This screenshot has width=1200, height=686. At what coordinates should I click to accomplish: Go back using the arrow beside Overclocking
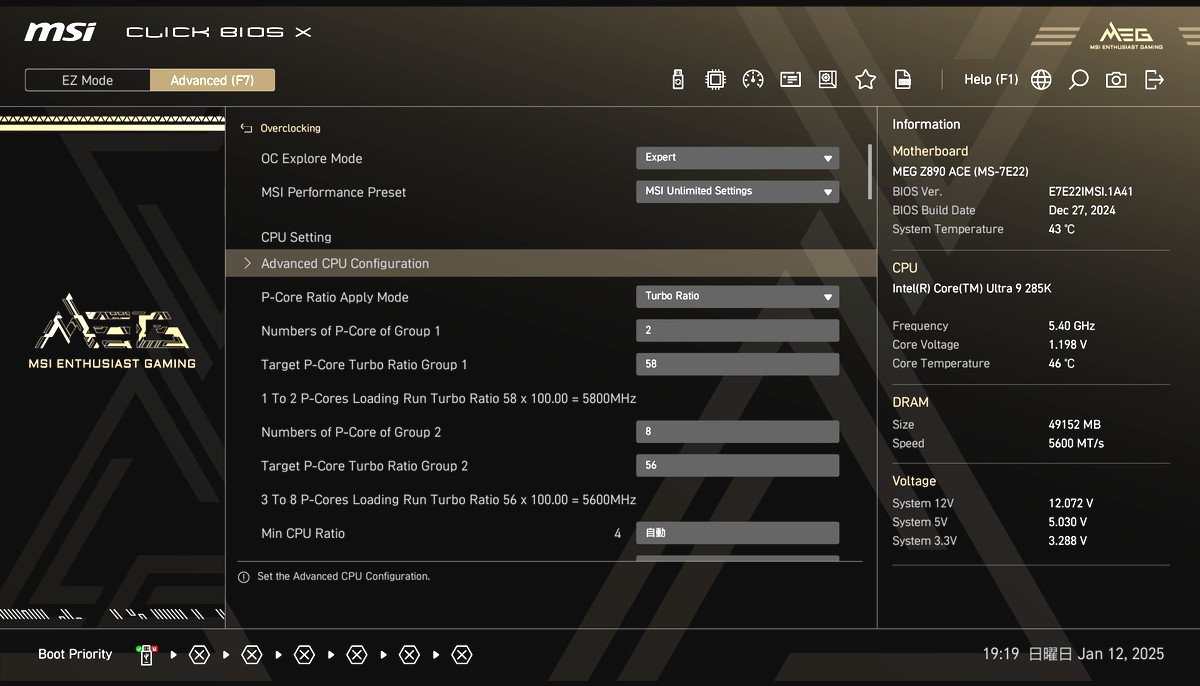pos(246,128)
